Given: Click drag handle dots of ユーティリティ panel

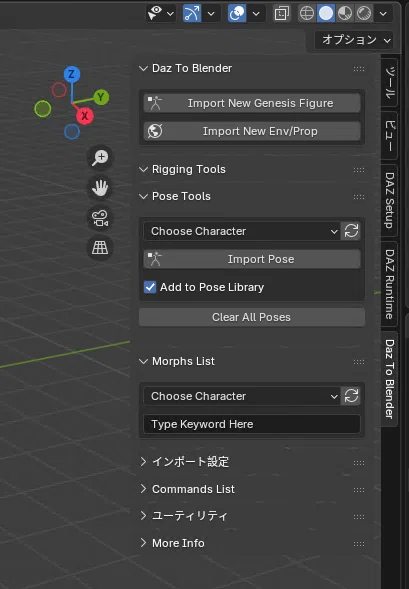Looking at the screenshot, I should 359,517.
